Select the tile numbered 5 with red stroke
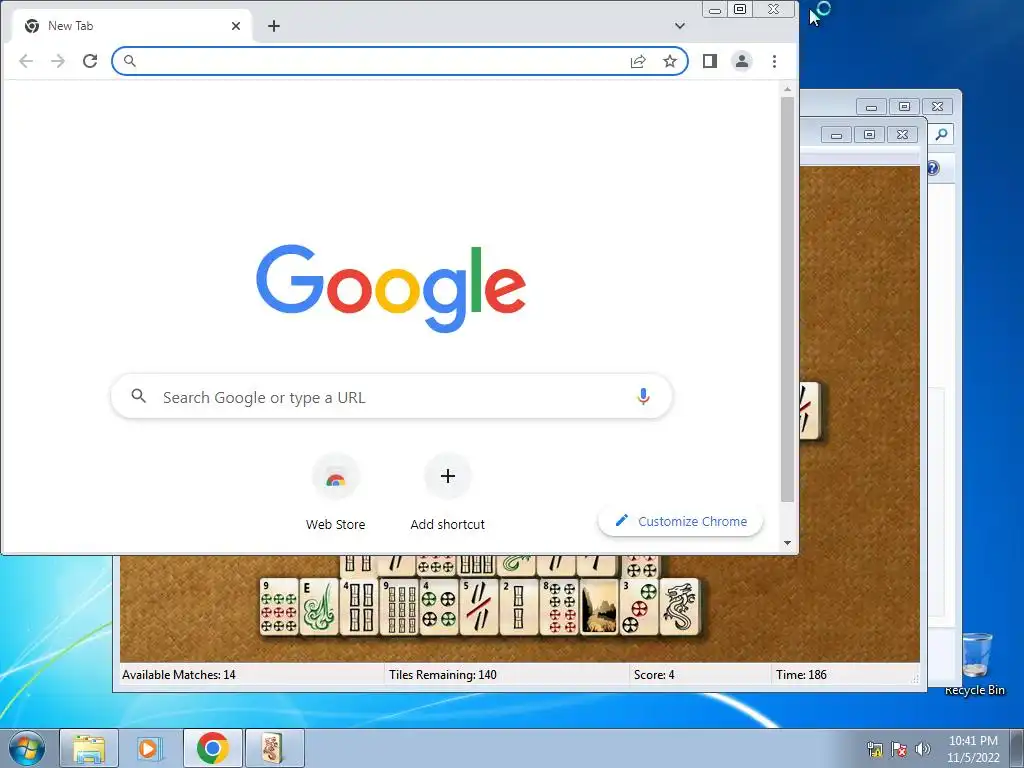Image resolution: width=1024 pixels, height=768 pixels. pyautogui.click(x=479, y=607)
